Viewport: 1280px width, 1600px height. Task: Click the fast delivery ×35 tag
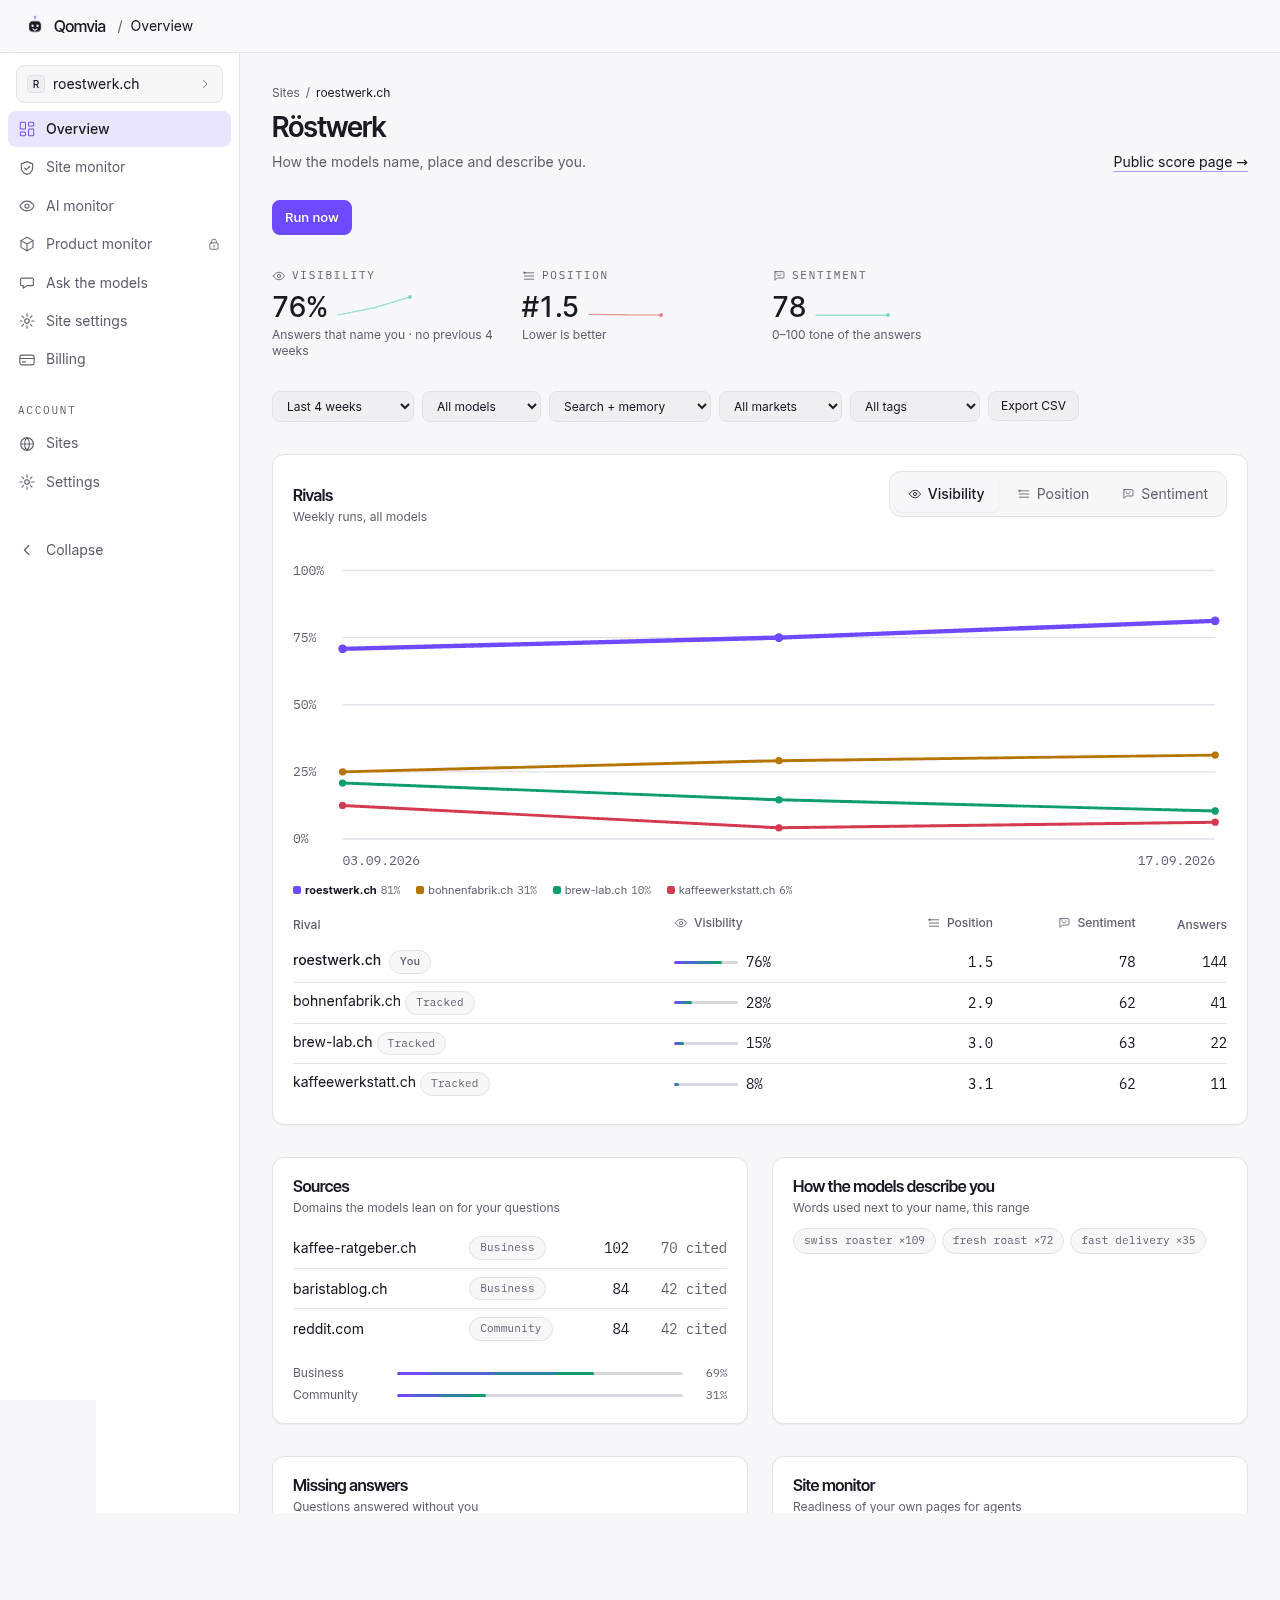pos(1138,1241)
